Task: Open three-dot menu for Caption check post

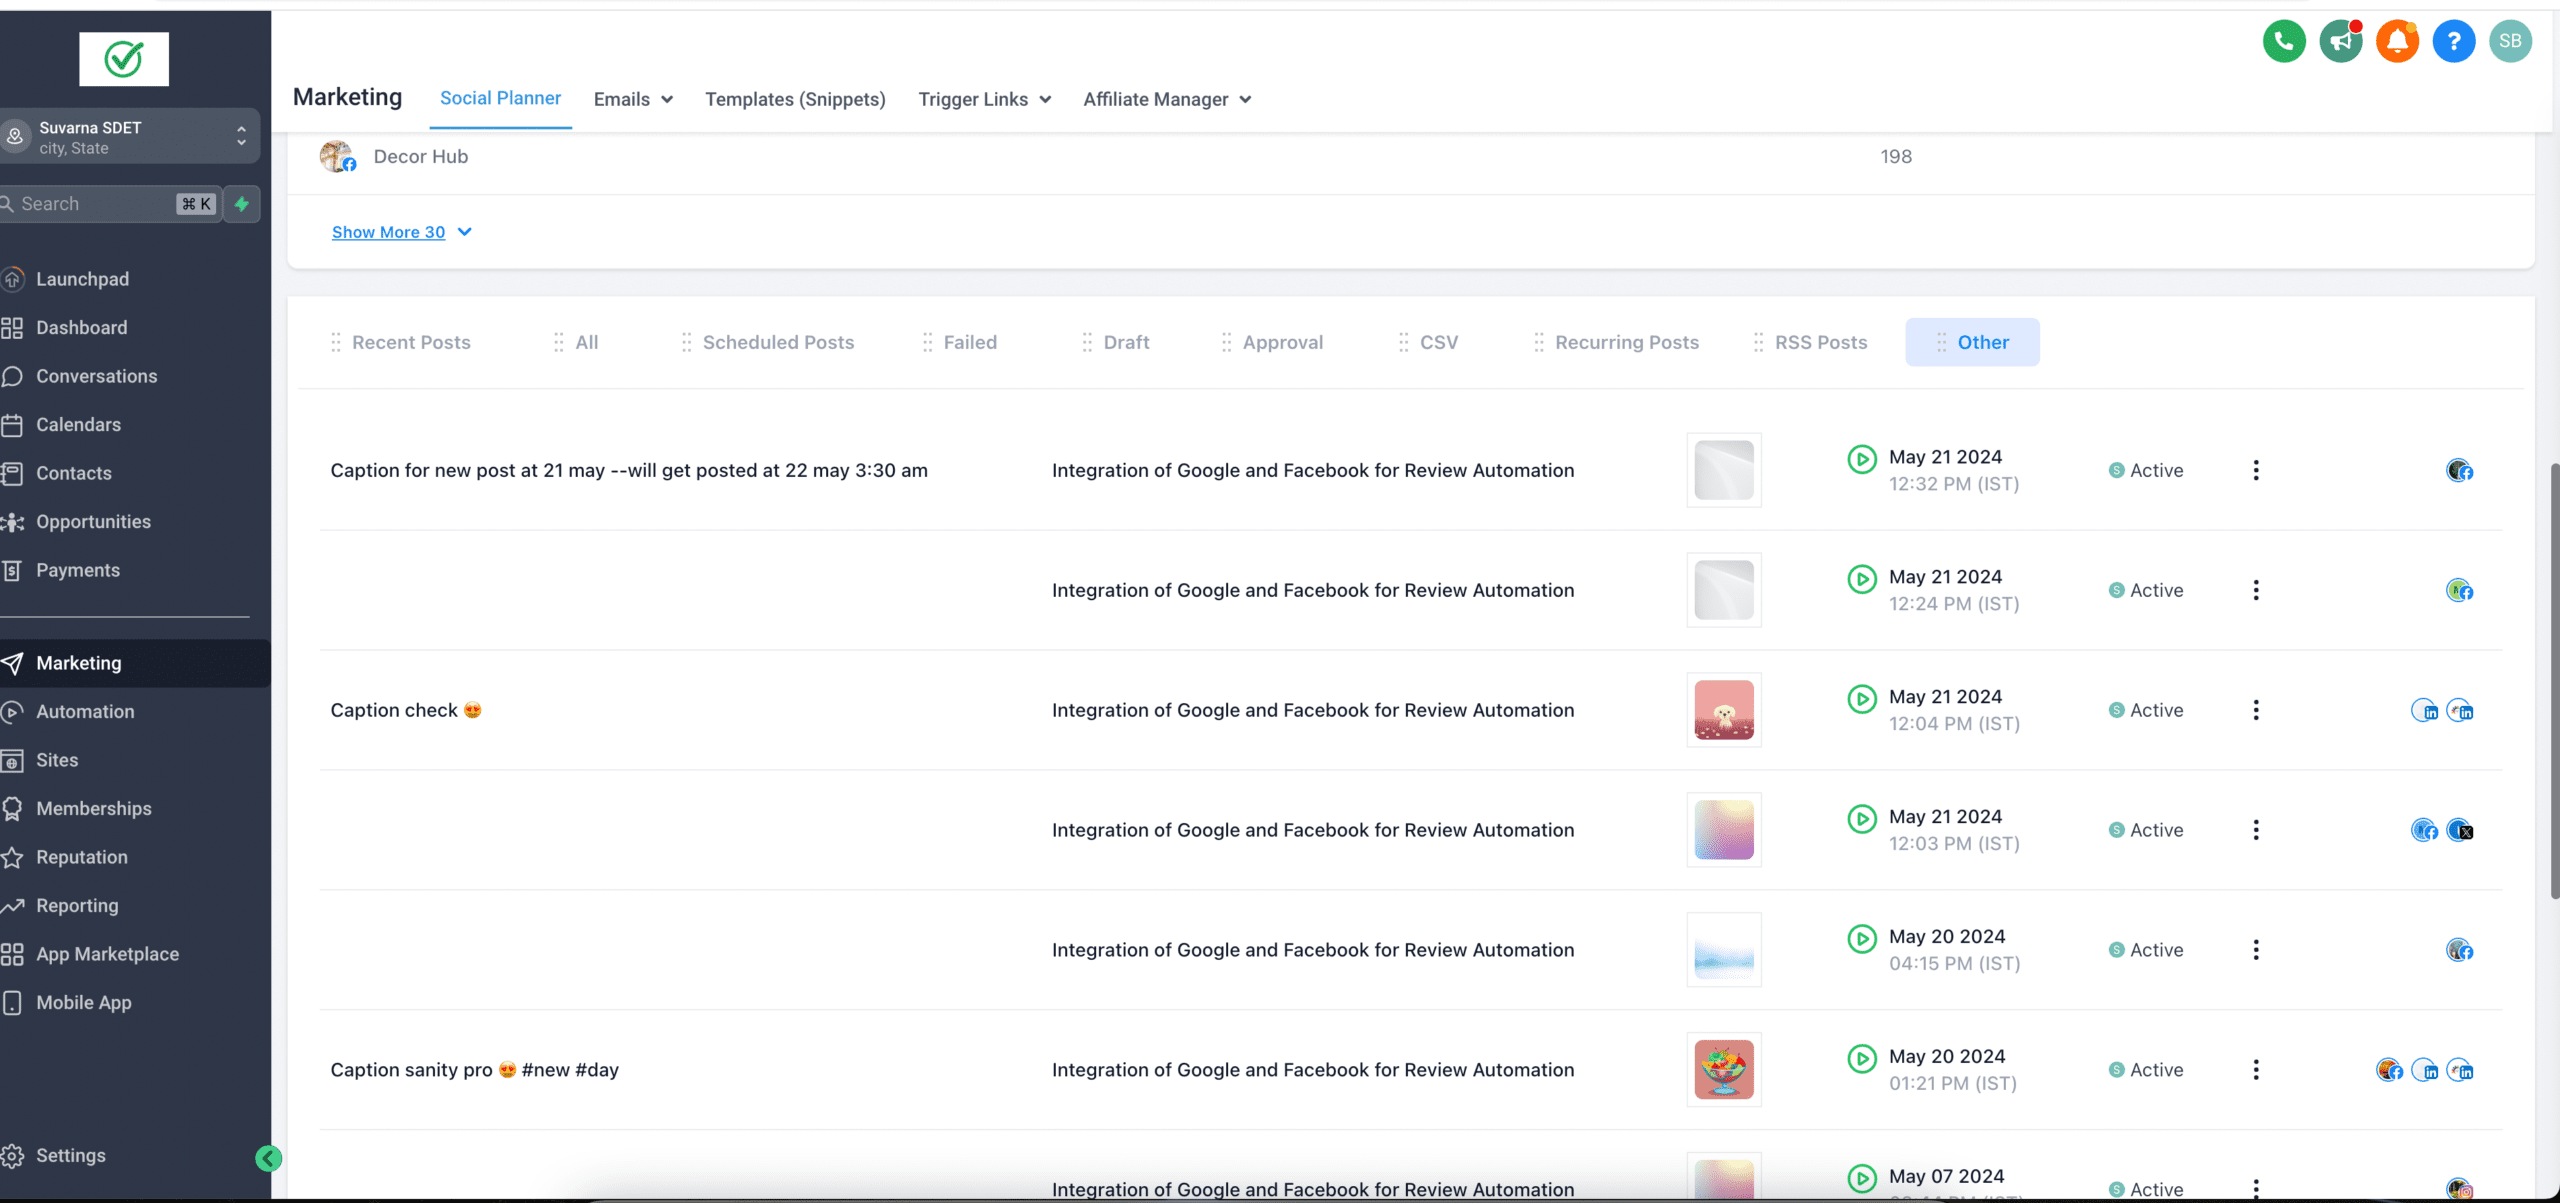Action: (x=2256, y=710)
